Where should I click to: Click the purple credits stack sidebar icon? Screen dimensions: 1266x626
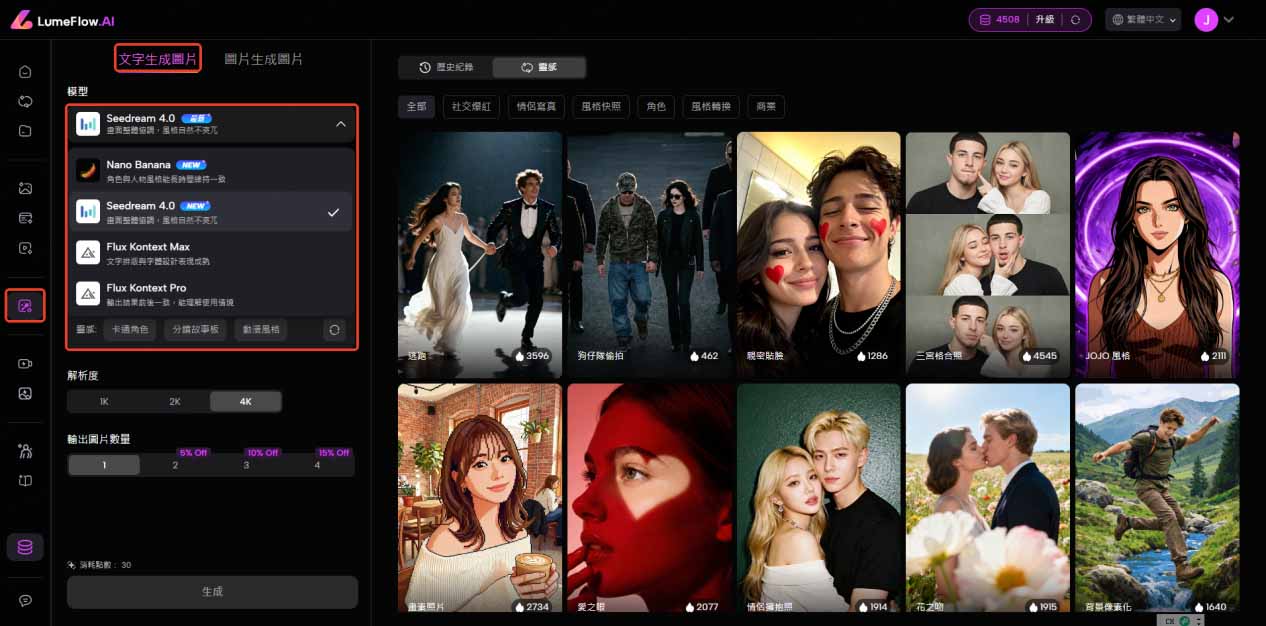[x=25, y=547]
